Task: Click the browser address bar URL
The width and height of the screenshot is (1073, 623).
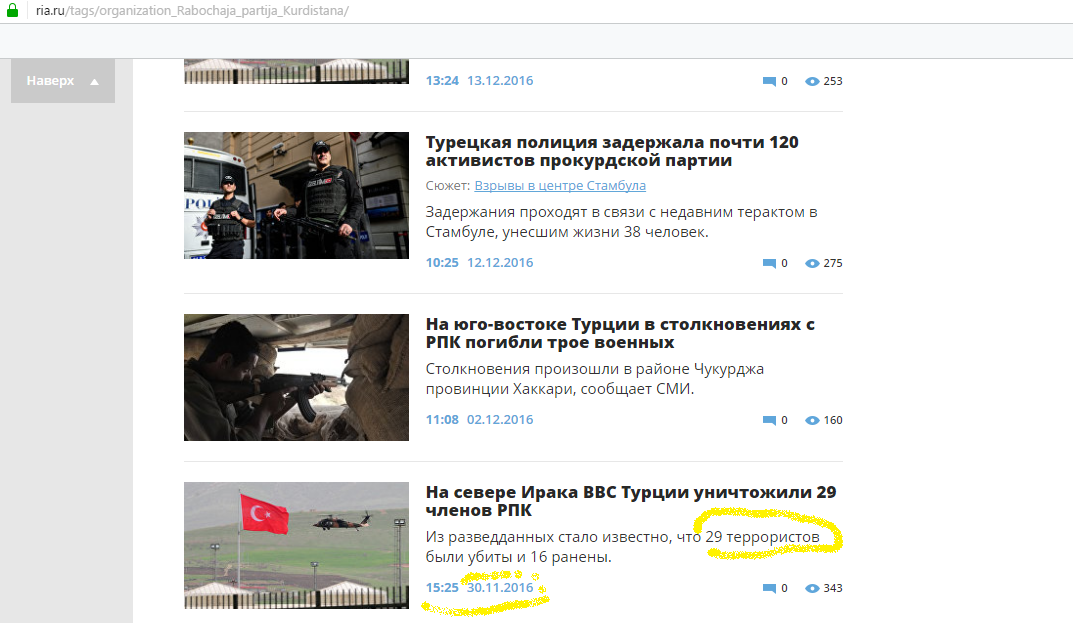Action: [x=192, y=10]
